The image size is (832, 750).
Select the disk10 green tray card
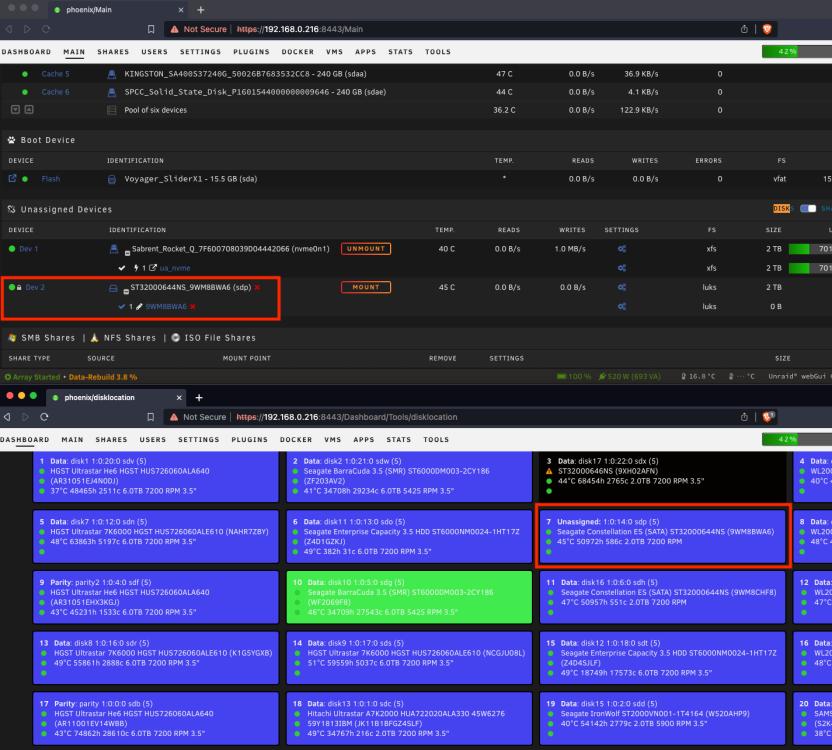409,597
